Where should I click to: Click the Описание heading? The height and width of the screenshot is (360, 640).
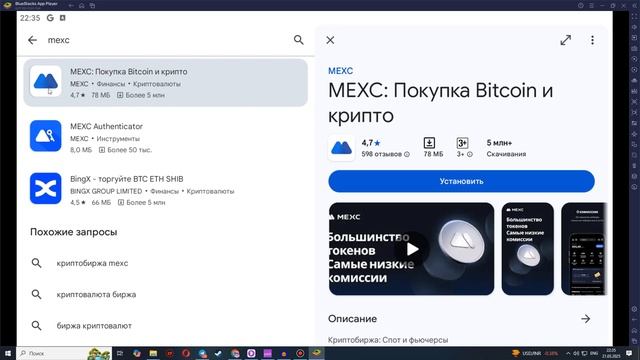tap(352, 319)
